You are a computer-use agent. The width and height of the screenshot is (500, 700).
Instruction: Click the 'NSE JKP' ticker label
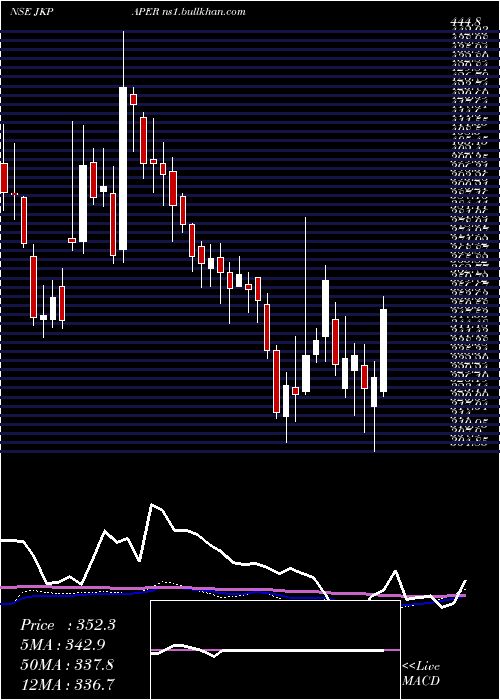click(x=32, y=12)
